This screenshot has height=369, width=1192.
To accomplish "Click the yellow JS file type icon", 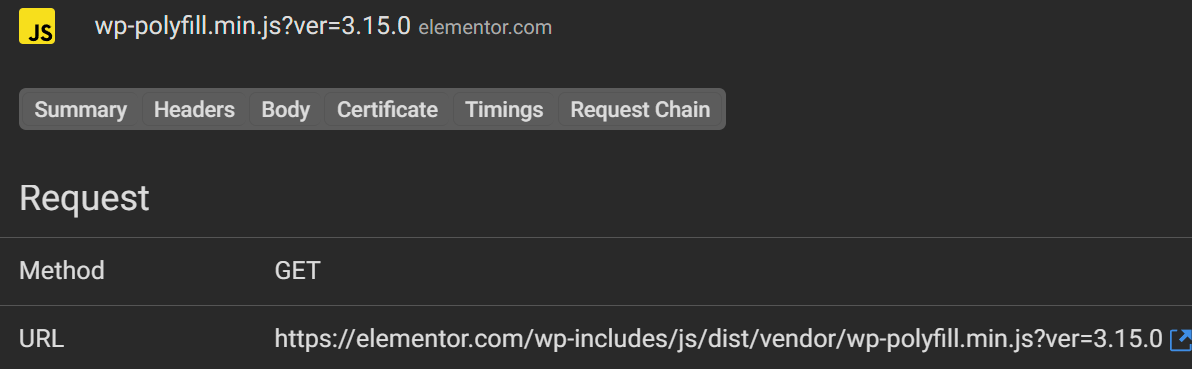I will click(36, 27).
